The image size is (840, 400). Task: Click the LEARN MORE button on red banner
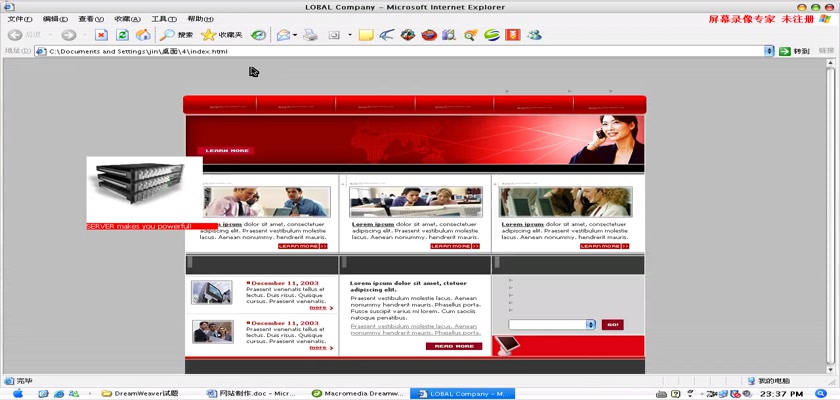(226, 150)
